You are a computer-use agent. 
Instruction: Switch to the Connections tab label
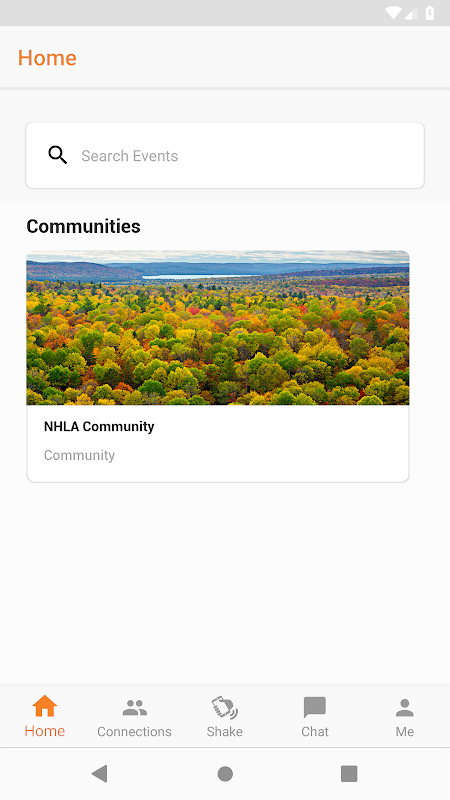click(134, 731)
